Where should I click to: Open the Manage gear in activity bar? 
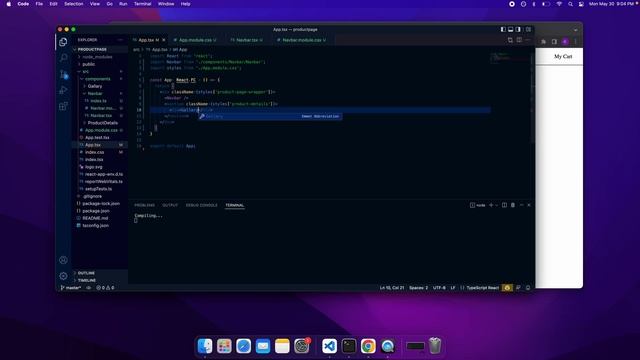pos(63,276)
